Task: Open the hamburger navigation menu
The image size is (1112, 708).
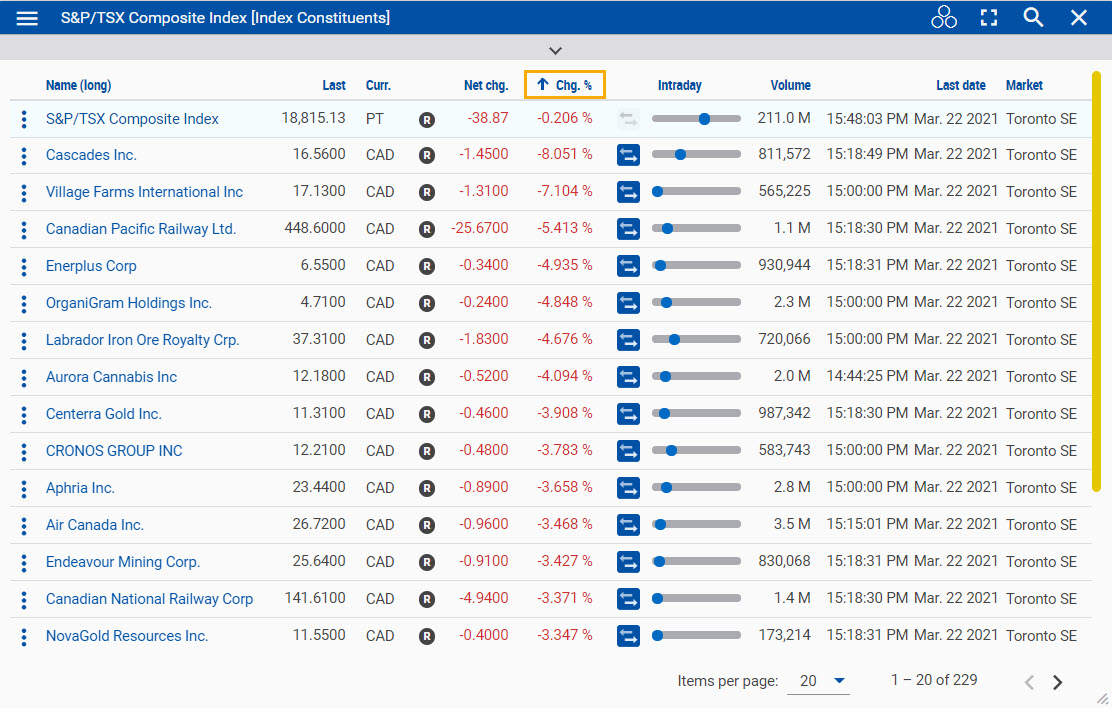Action: point(26,17)
